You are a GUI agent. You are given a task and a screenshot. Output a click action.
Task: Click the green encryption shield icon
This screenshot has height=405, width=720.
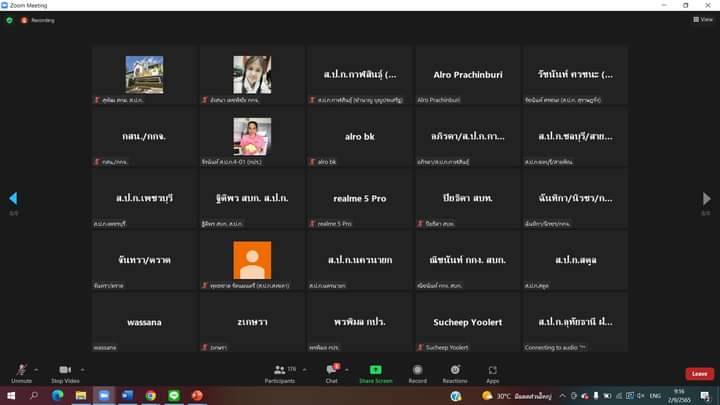pyautogui.click(x=9, y=19)
